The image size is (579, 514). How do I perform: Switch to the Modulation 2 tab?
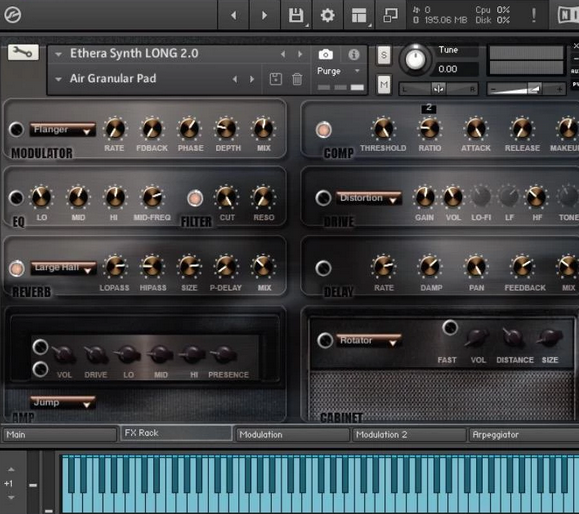[x=409, y=435]
